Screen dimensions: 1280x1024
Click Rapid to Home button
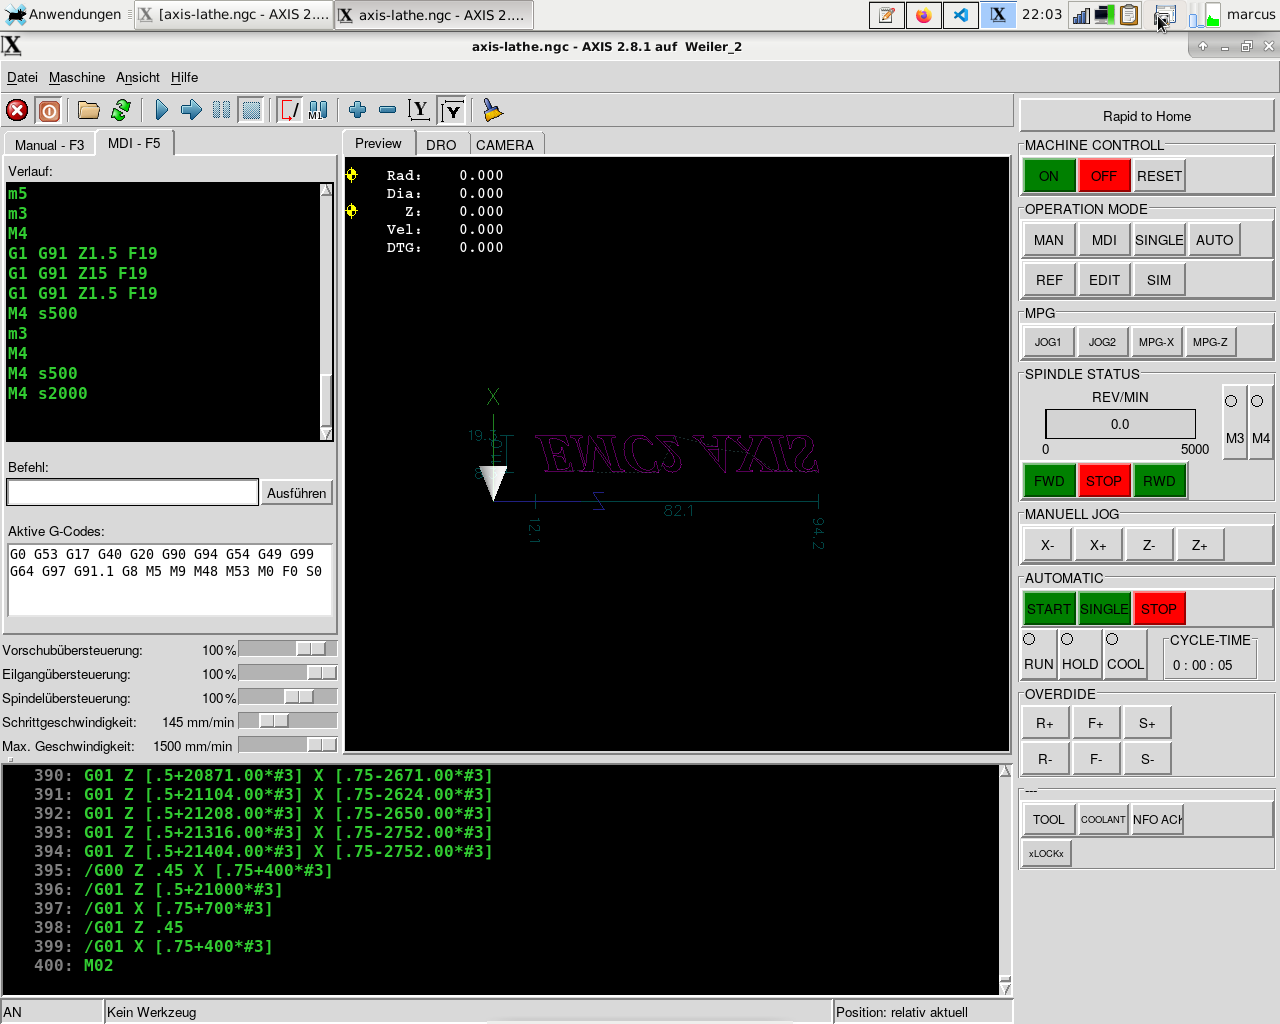(1147, 116)
